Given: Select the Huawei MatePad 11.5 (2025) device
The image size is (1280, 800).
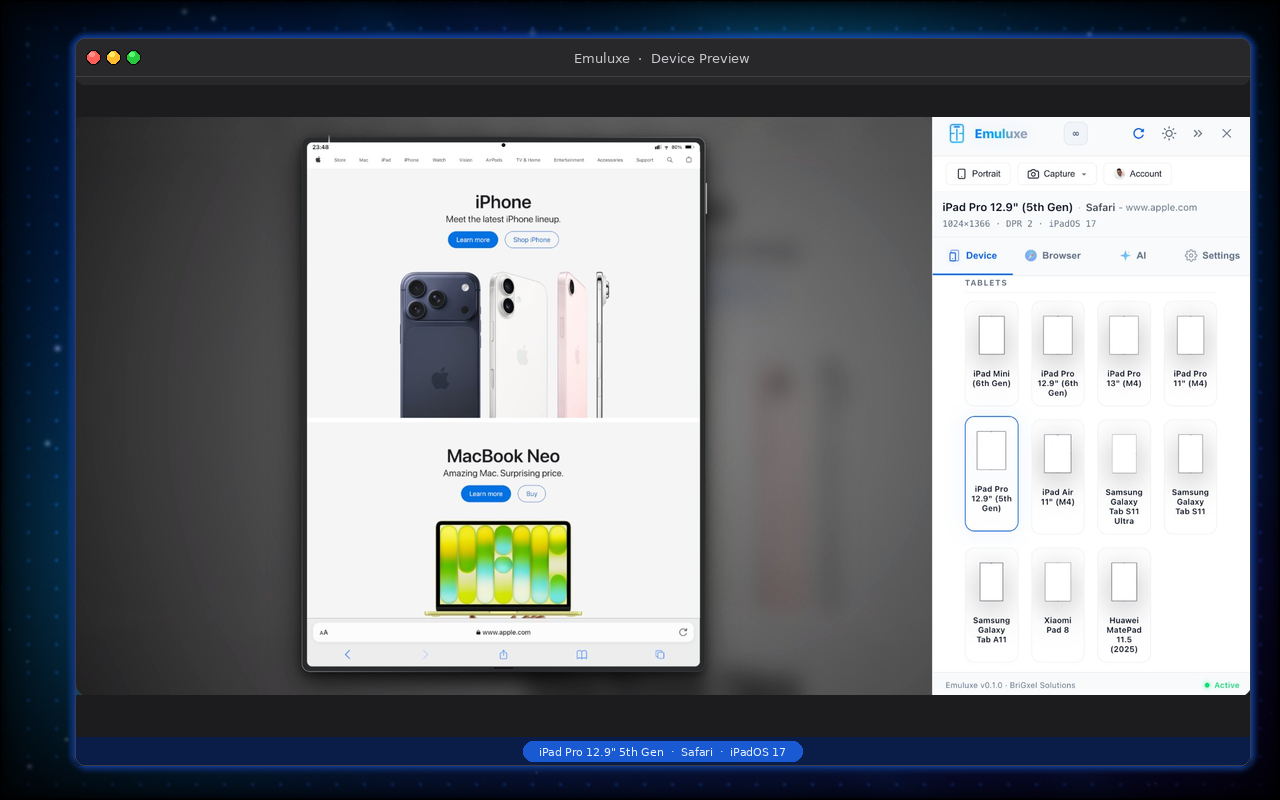Looking at the screenshot, I should pyautogui.click(x=1124, y=605).
